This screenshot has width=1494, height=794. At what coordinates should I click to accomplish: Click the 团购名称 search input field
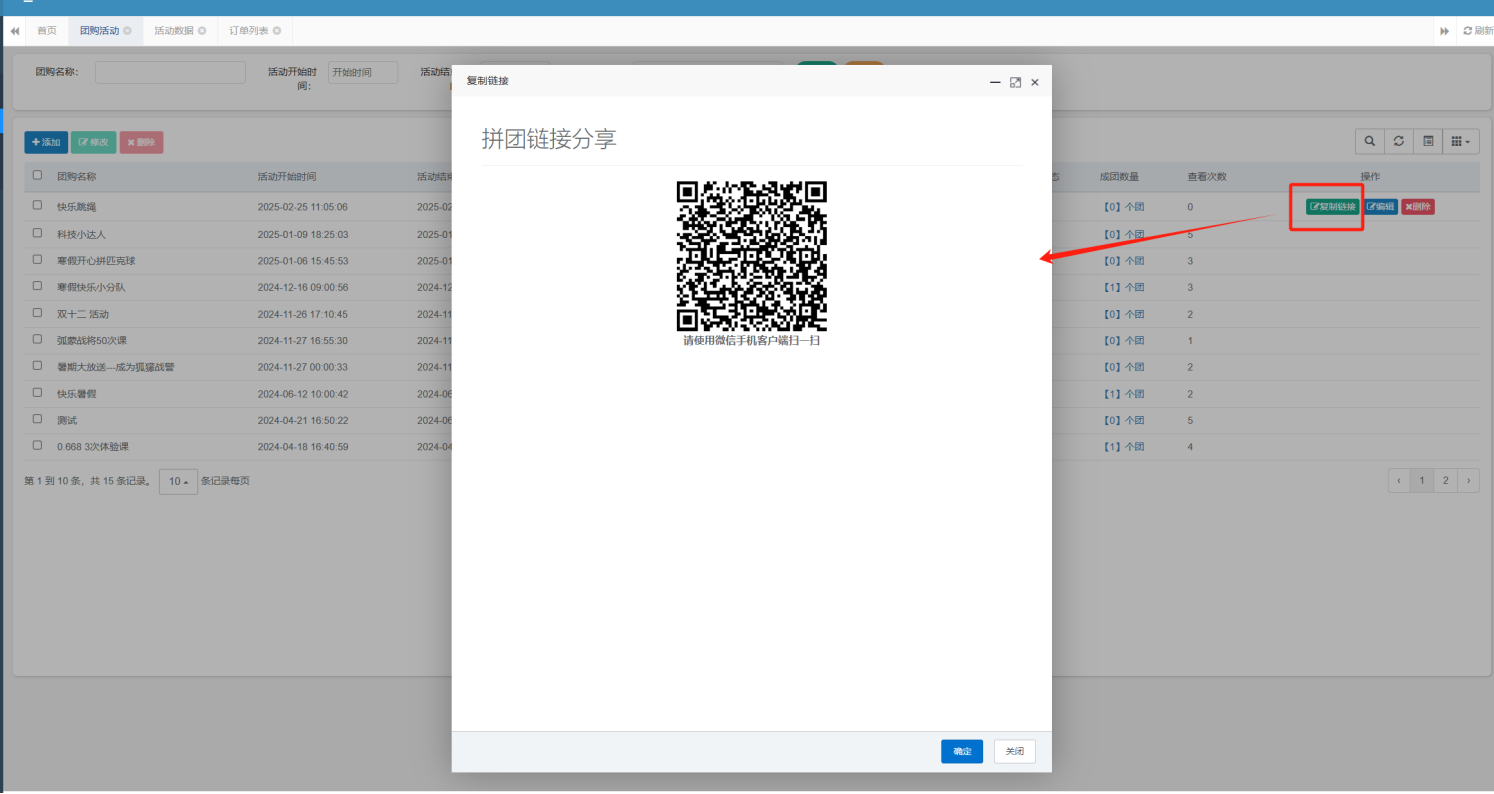(x=170, y=72)
